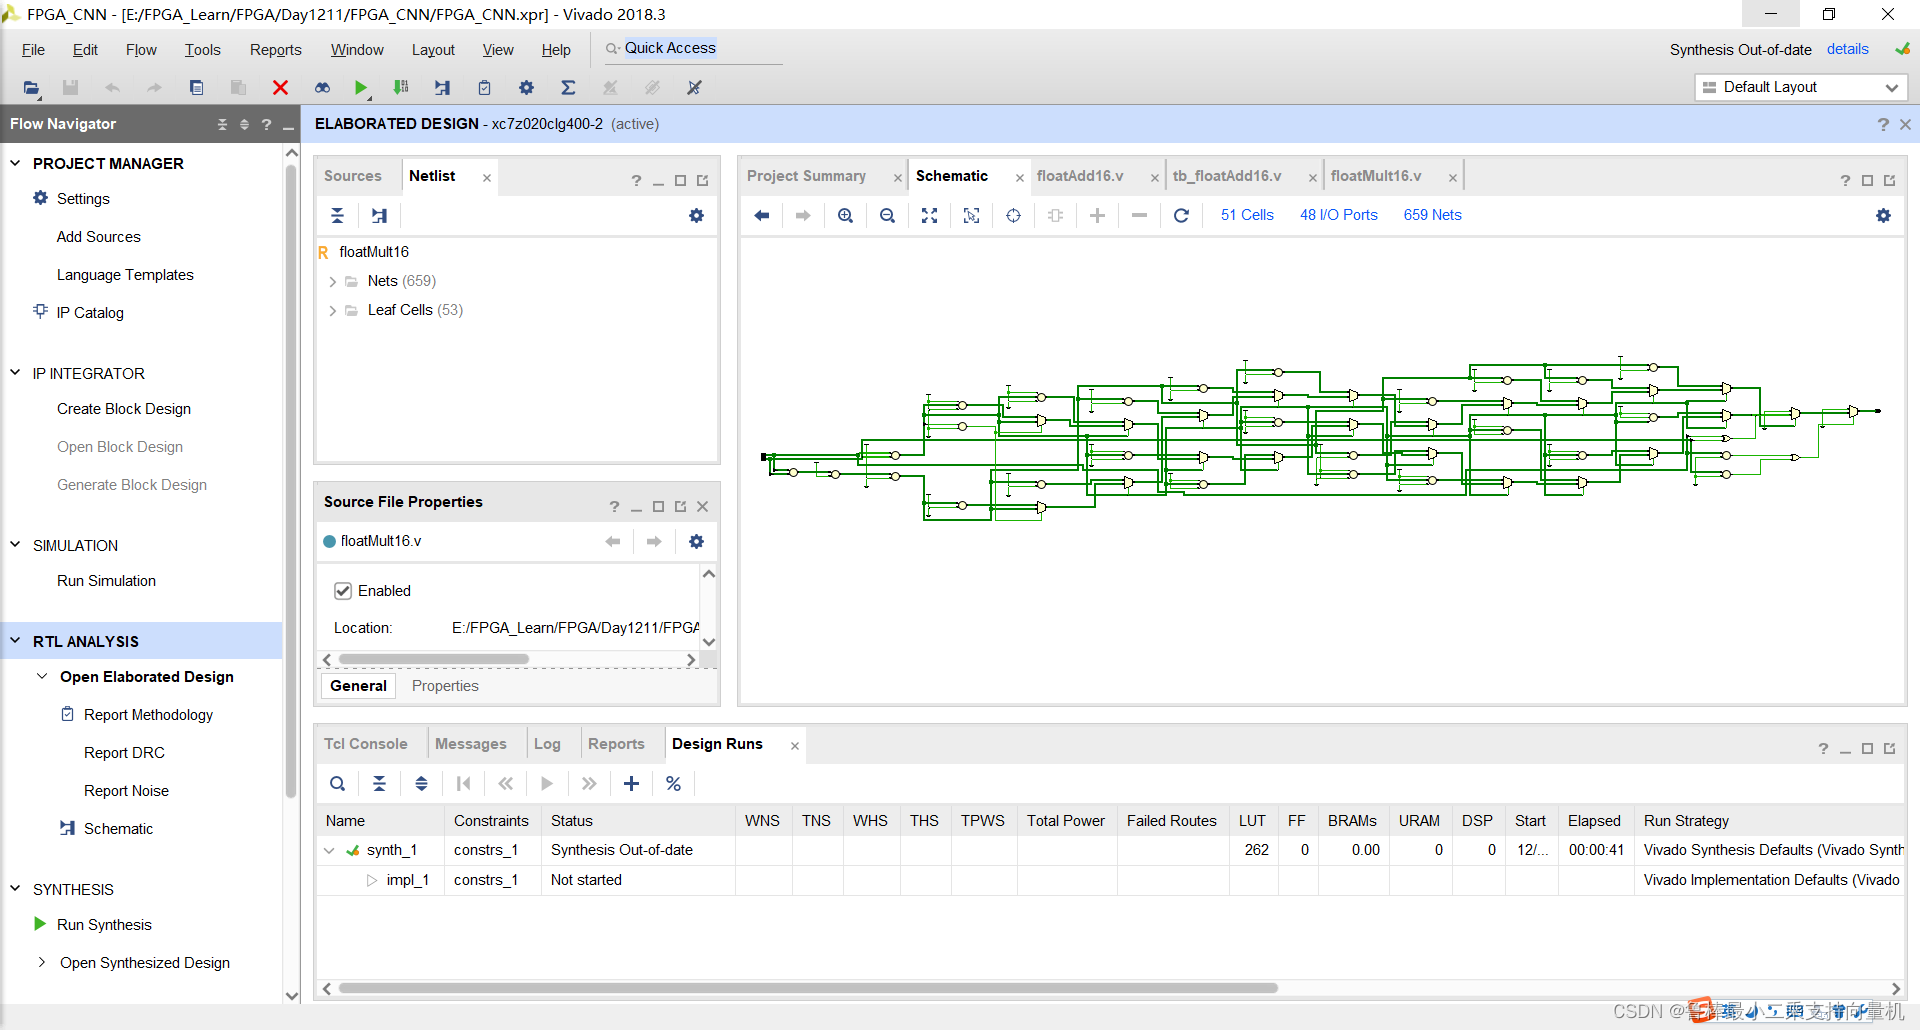Image resolution: width=1920 pixels, height=1030 pixels.
Task: Click expand all icon in Design Runs
Action: [x=421, y=783]
